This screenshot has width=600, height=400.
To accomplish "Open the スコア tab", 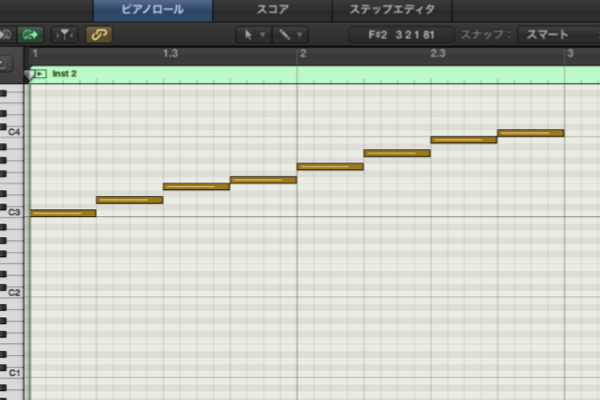I will [272, 10].
